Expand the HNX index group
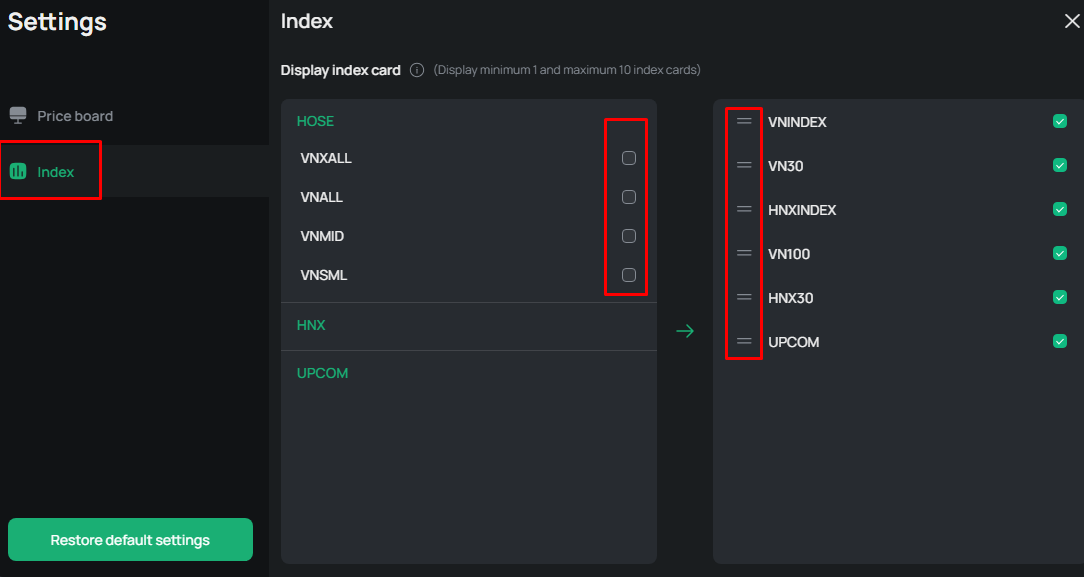This screenshot has width=1084, height=577. coord(469,325)
